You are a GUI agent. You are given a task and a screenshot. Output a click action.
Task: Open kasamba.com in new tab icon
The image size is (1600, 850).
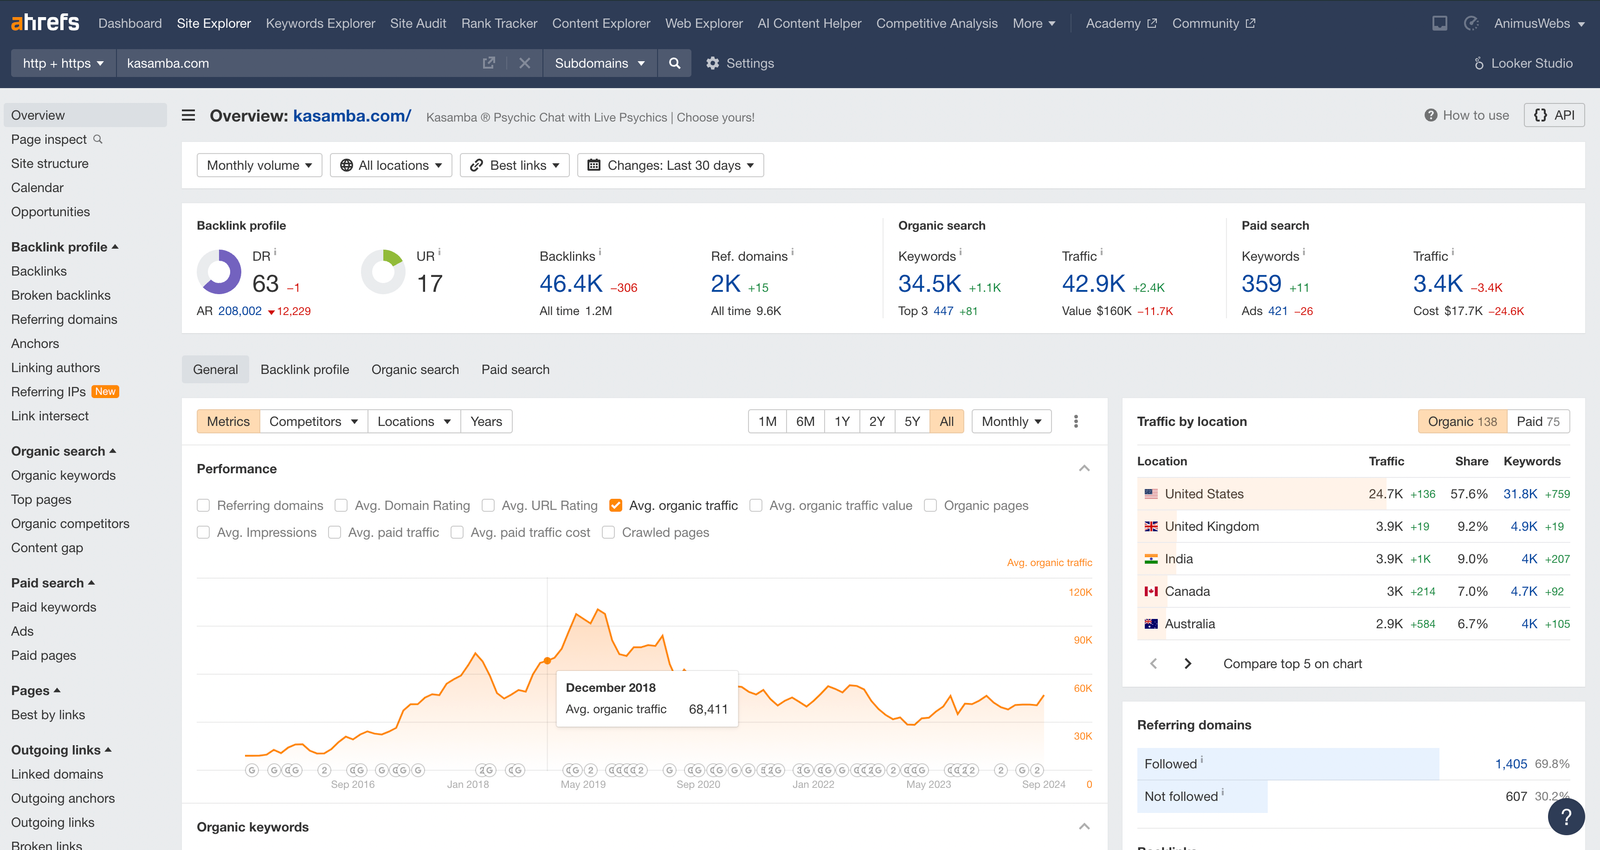[x=489, y=63]
